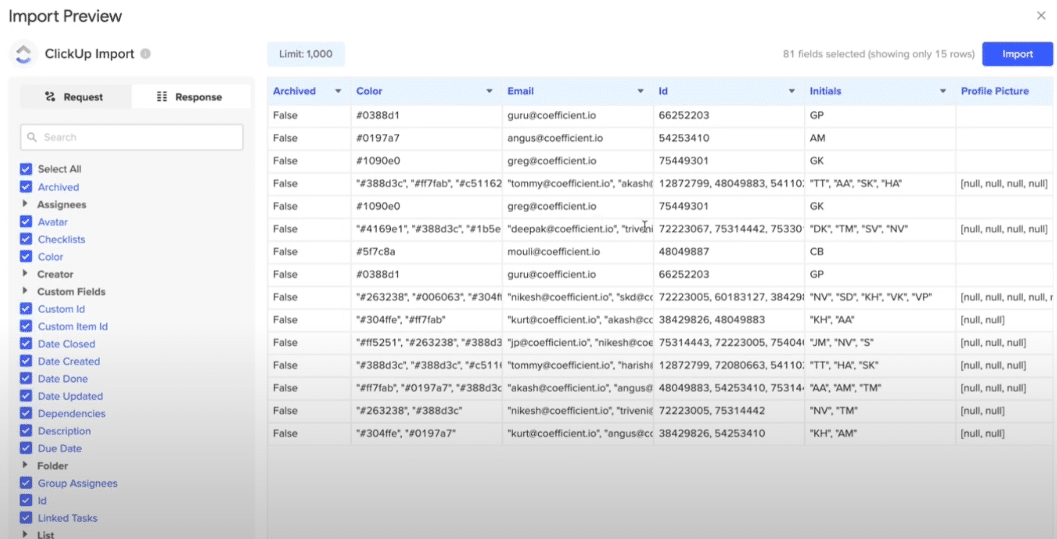Select cell with angus@coefficient.io
Viewport: 1057px width, 539px height.
tap(578, 138)
